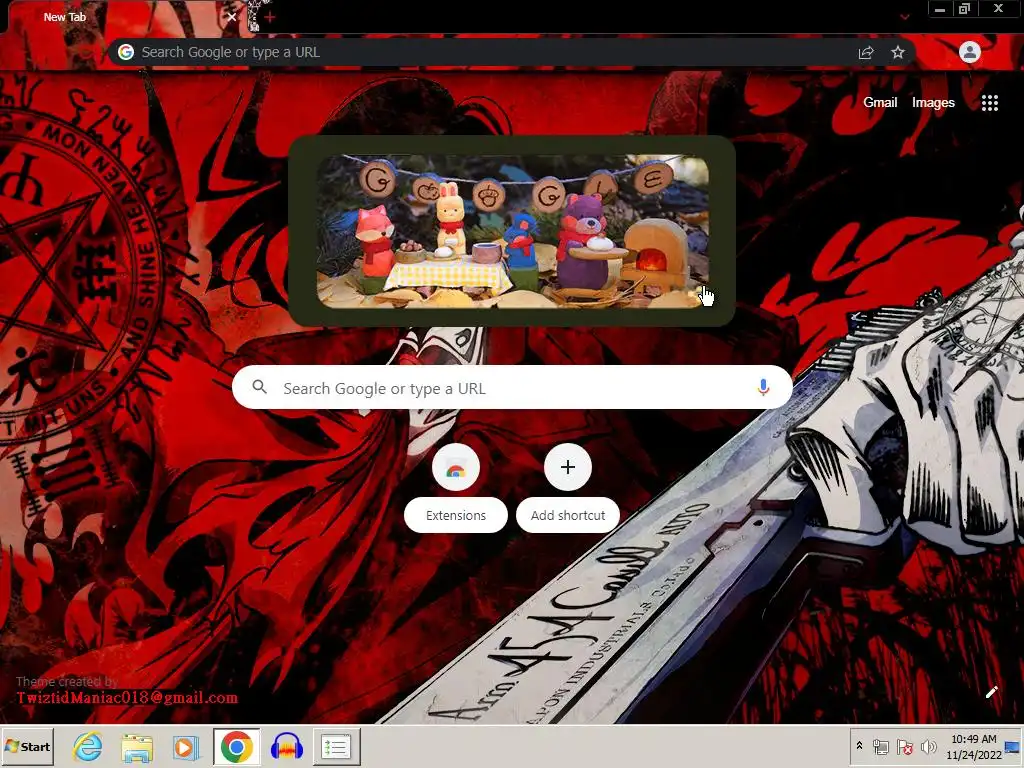Open the Extensions shortcut icon
The width and height of the screenshot is (1024, 768).
coord(456,468)
